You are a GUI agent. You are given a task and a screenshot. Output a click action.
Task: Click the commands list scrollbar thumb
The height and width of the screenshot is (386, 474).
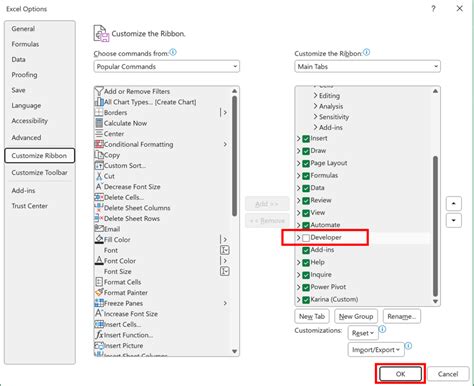(x=235, y=156)
